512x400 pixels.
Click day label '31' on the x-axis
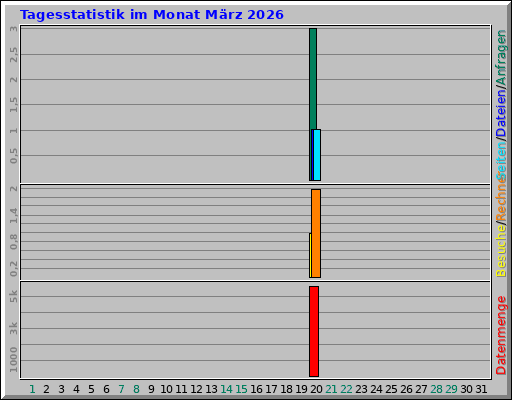481,389
